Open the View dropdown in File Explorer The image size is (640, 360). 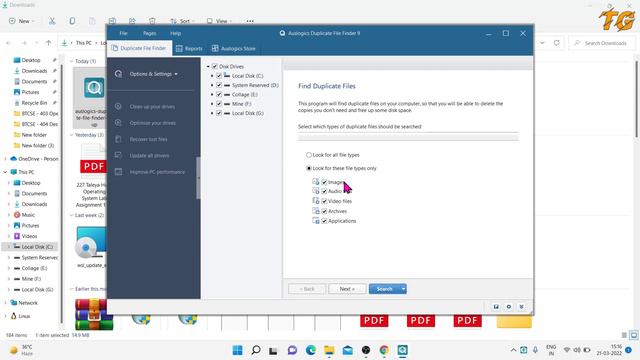click(219, 21)
